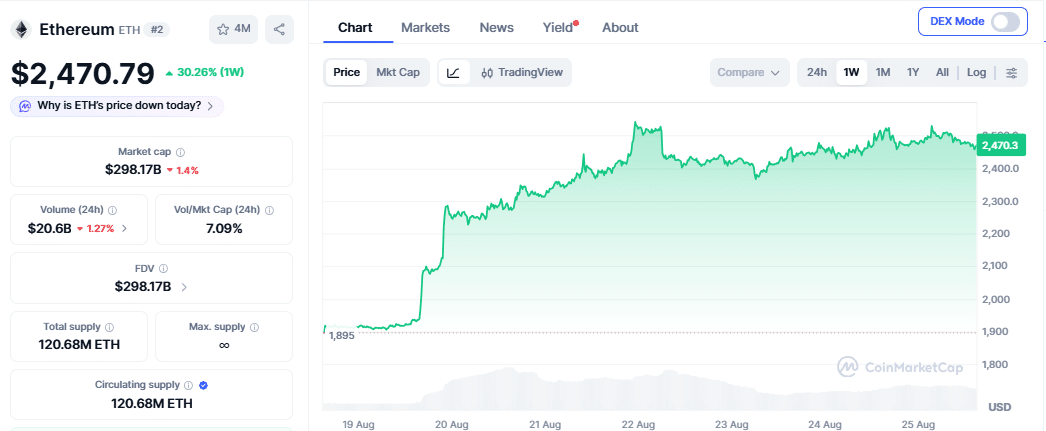Open Volume (24h) info icon
The image size is (1046, 431).
point(112,210)
